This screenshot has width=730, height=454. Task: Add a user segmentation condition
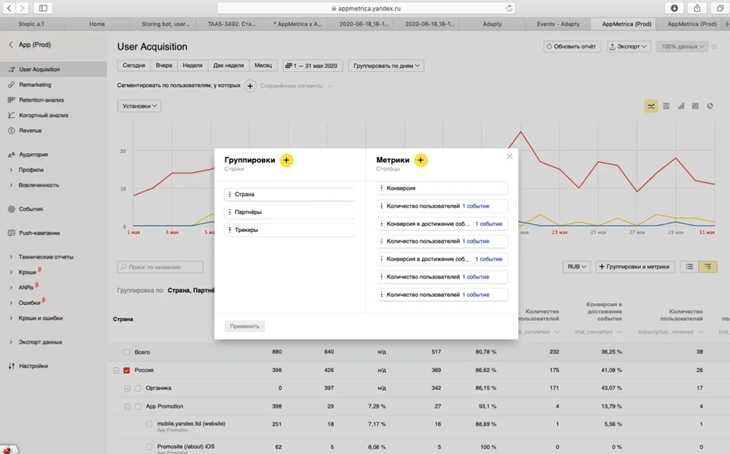250,86
